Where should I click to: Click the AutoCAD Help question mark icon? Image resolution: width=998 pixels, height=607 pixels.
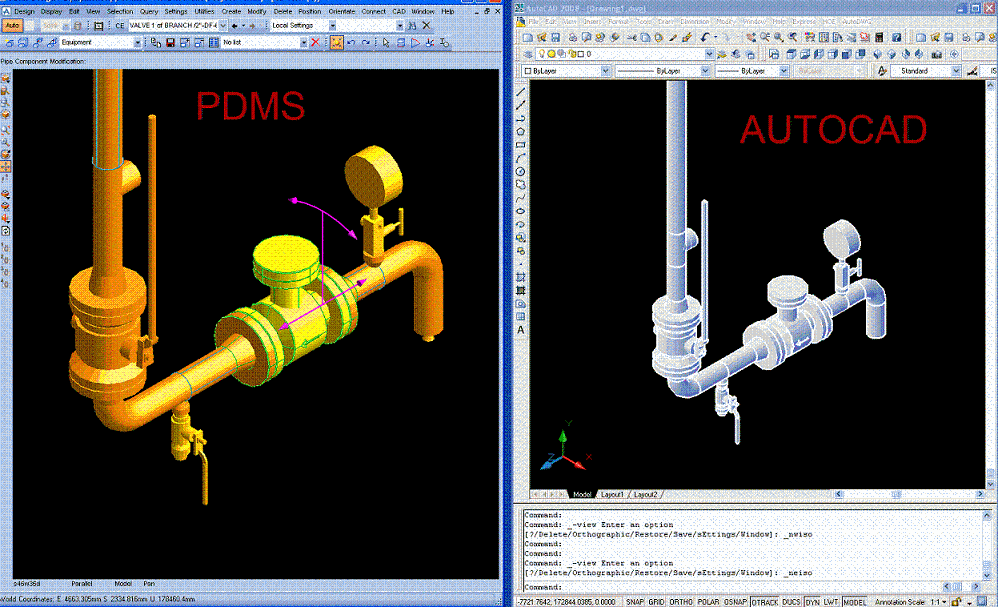pos(896,38)
